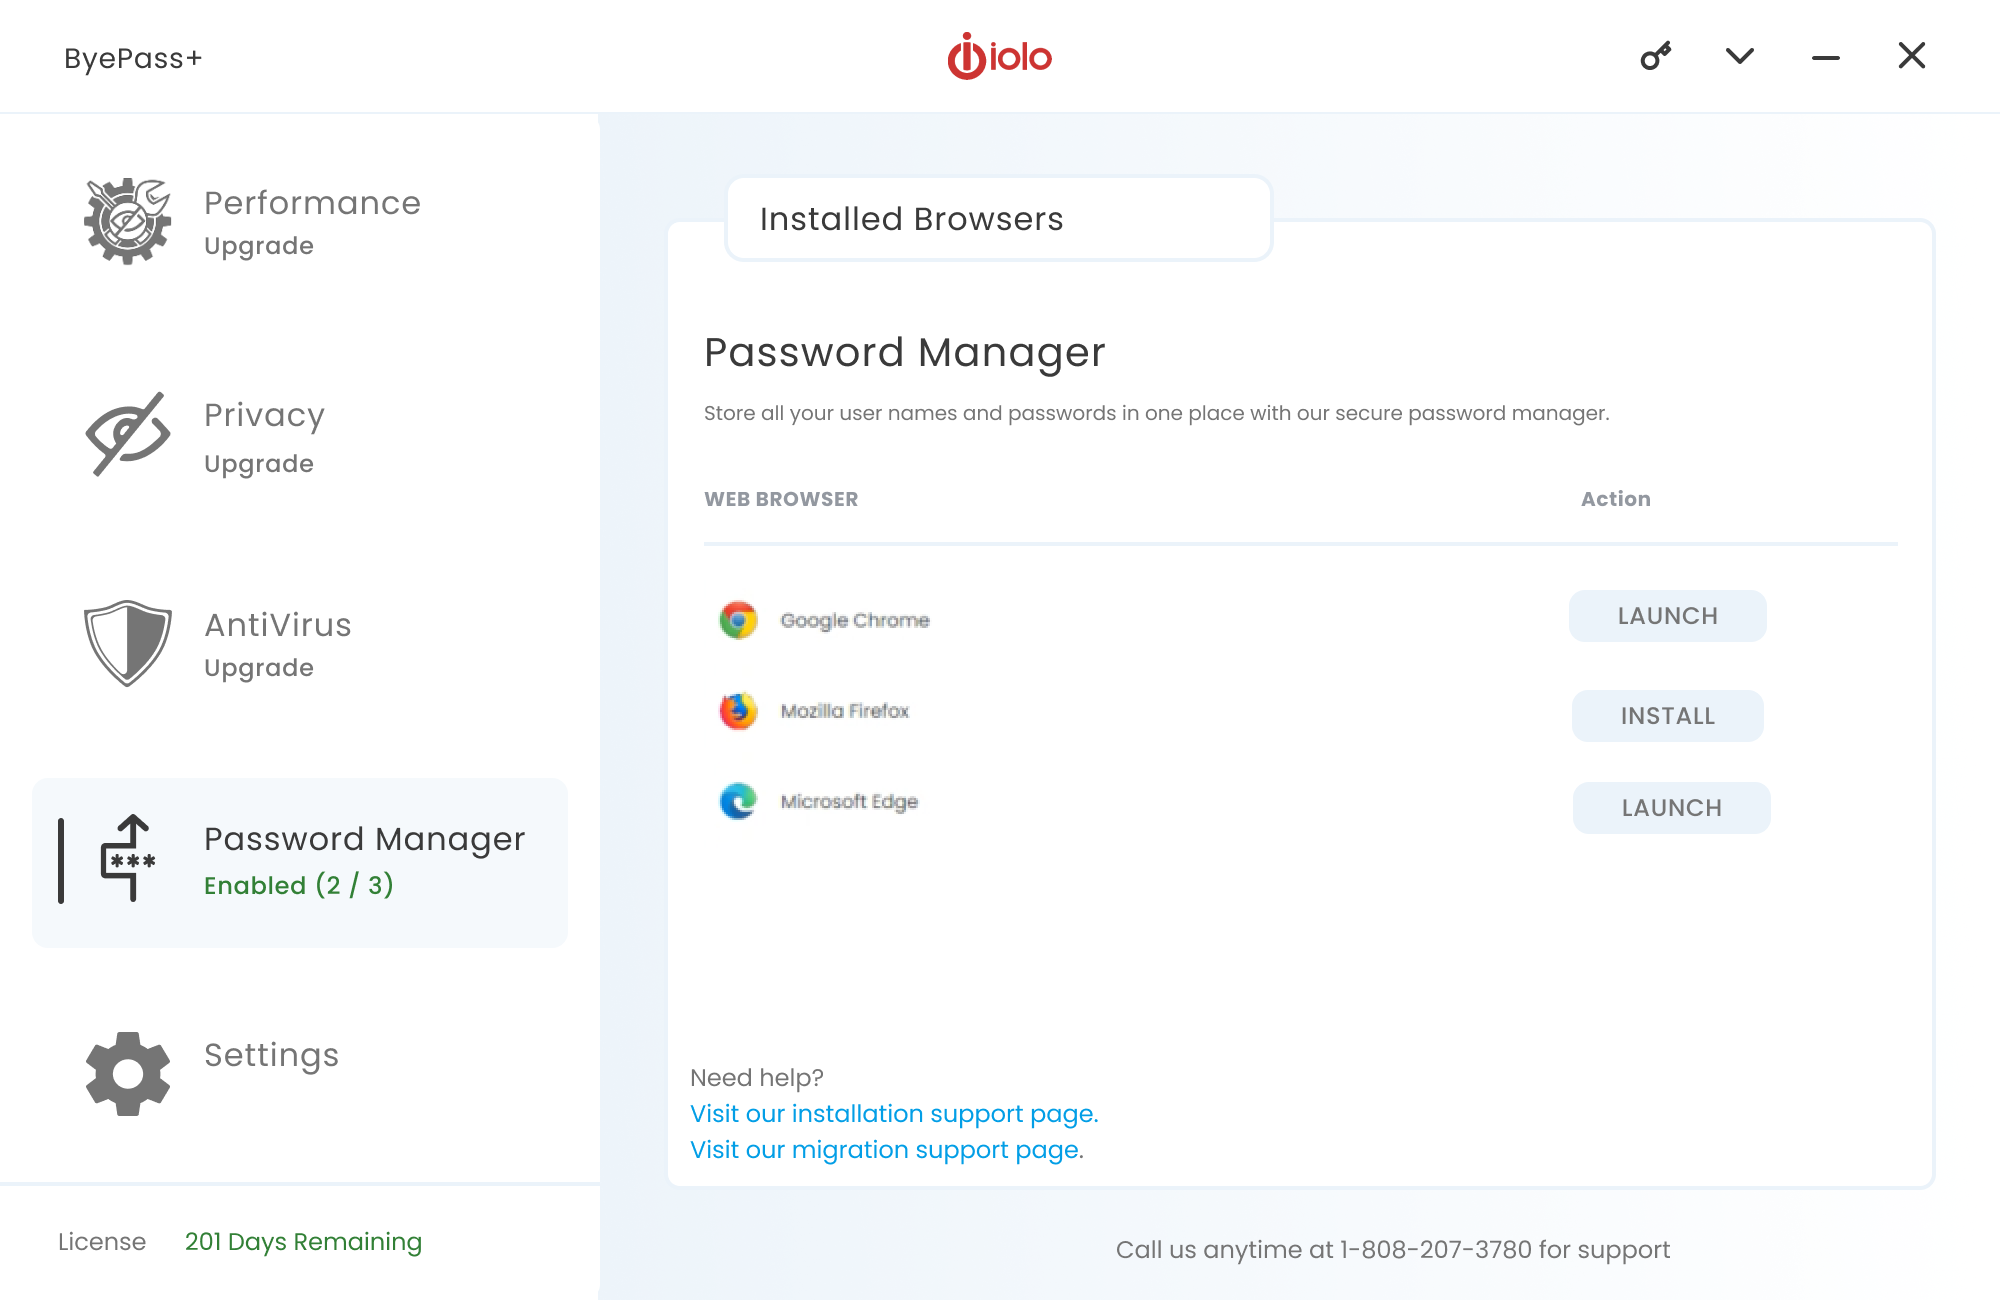Click the Performance gear-wrench icon
Viewport: 2000px width, 1300px height.
pyautogui.click(x=127, y=221)
